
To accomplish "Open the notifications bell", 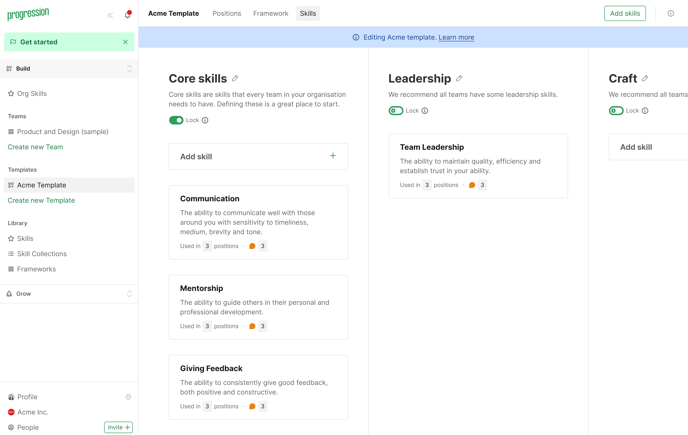I will (x=128, y=15).
